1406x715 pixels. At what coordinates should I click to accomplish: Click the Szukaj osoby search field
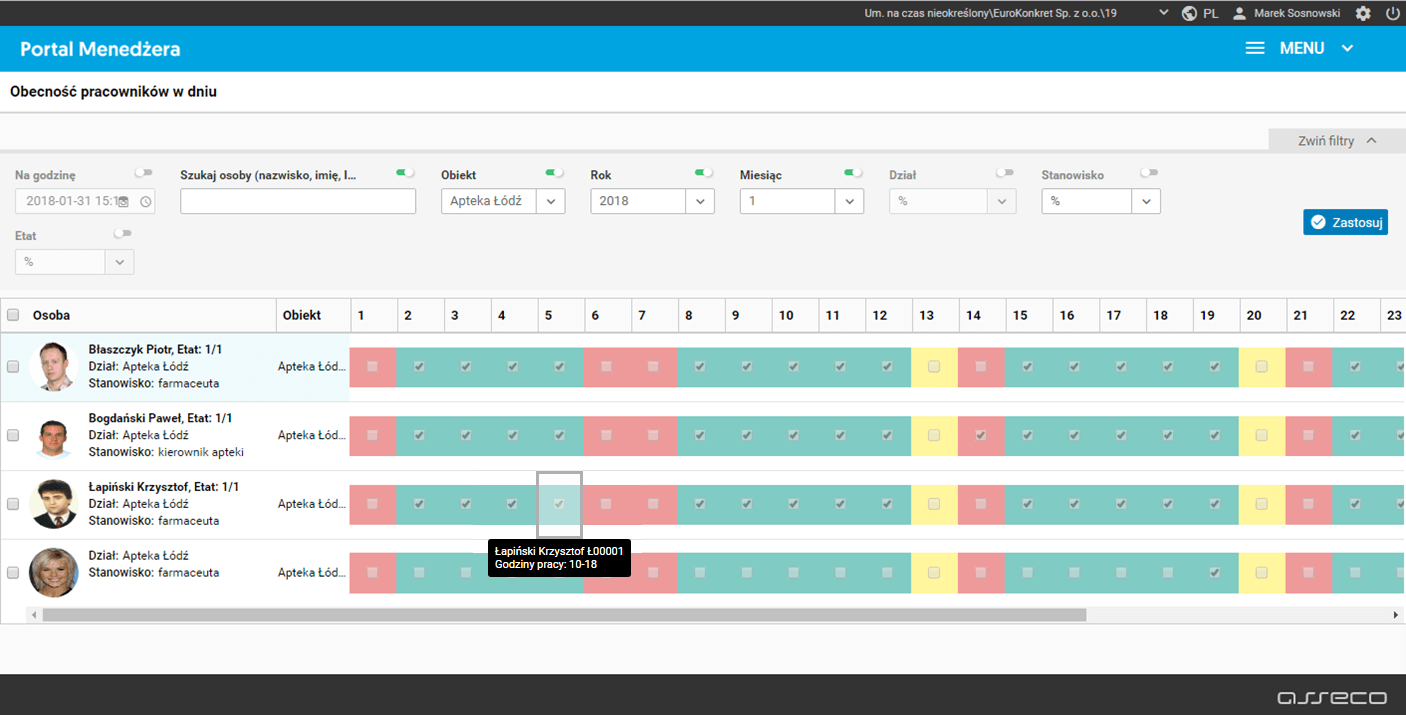(x=298, y=201)
